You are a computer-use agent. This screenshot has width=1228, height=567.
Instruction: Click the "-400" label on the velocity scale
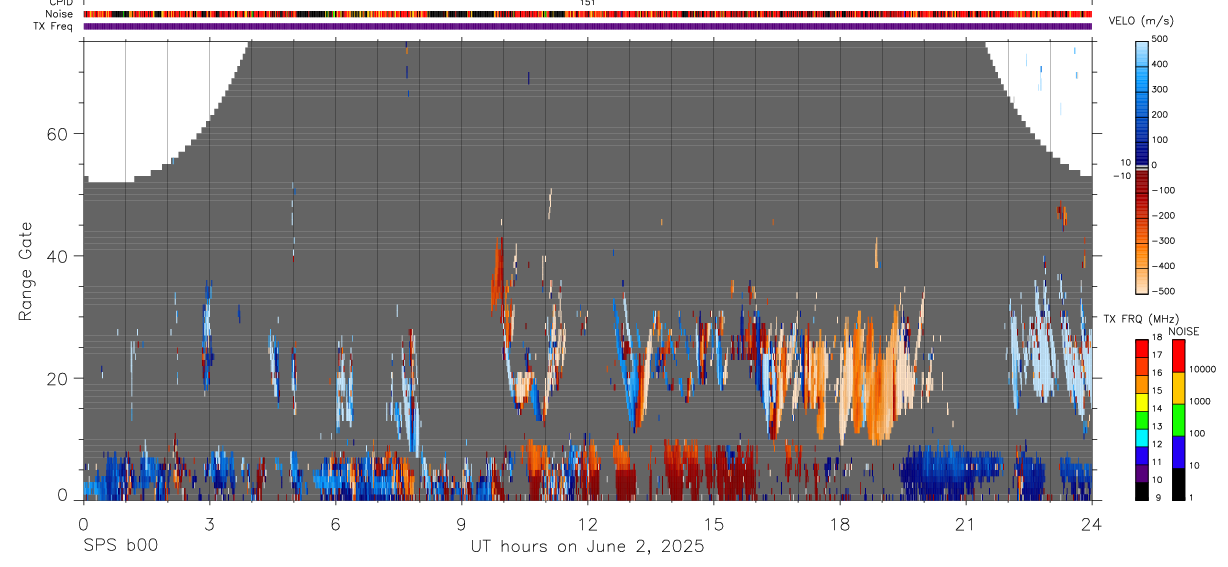pos(1162,266)
